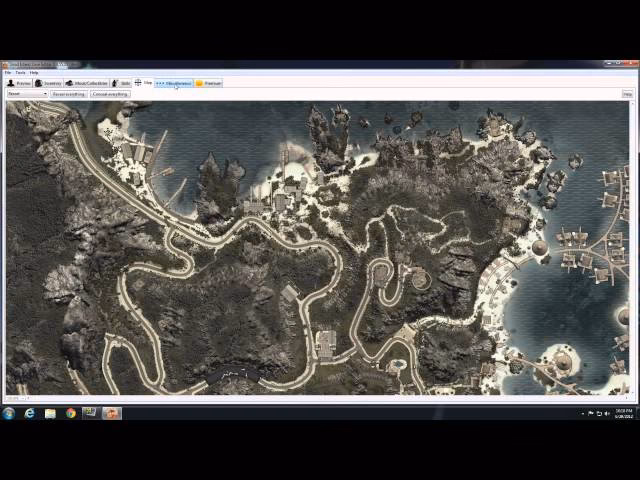This screenshot has height=480, width=640.
Task: Expand the map location dropdown
Action: click(x=28, y=94)
